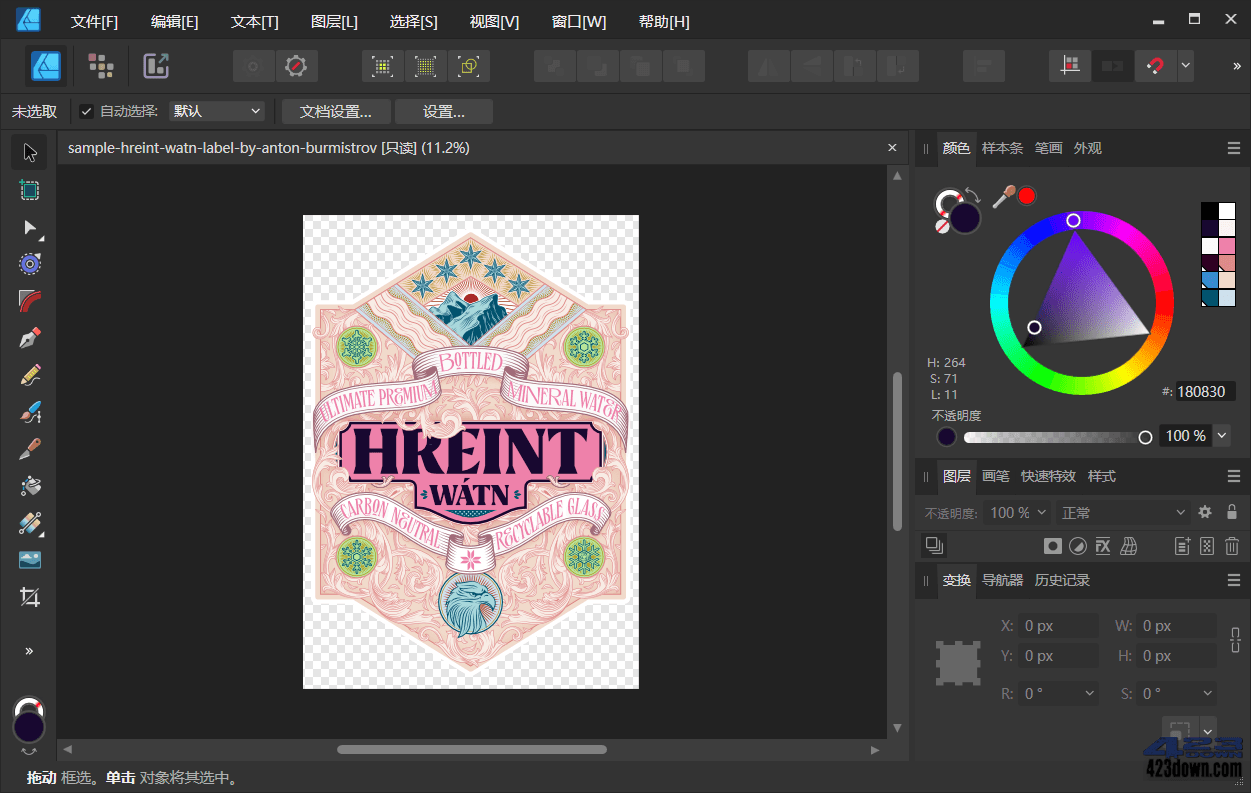The height and width of the screenshot is (793, 1251).
Task: Open the 正常 blend mode dropdown
Action: [1122, 512]
